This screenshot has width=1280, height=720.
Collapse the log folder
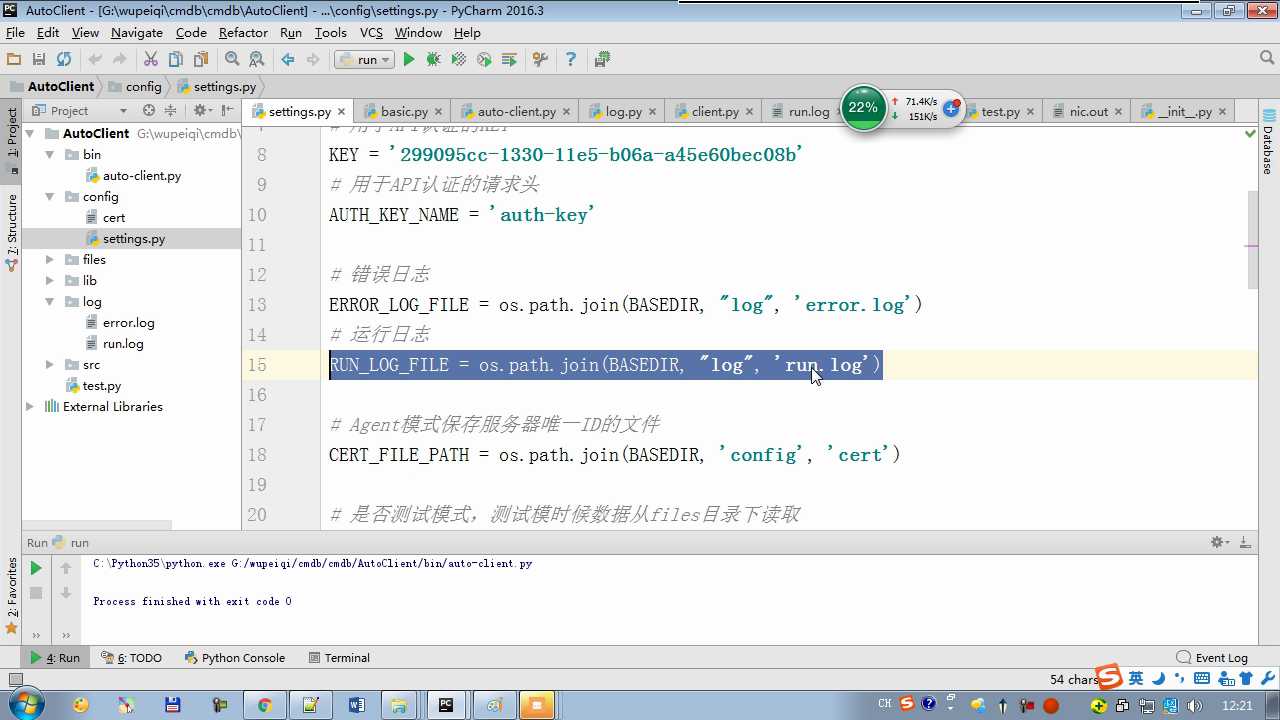[49, 301]
